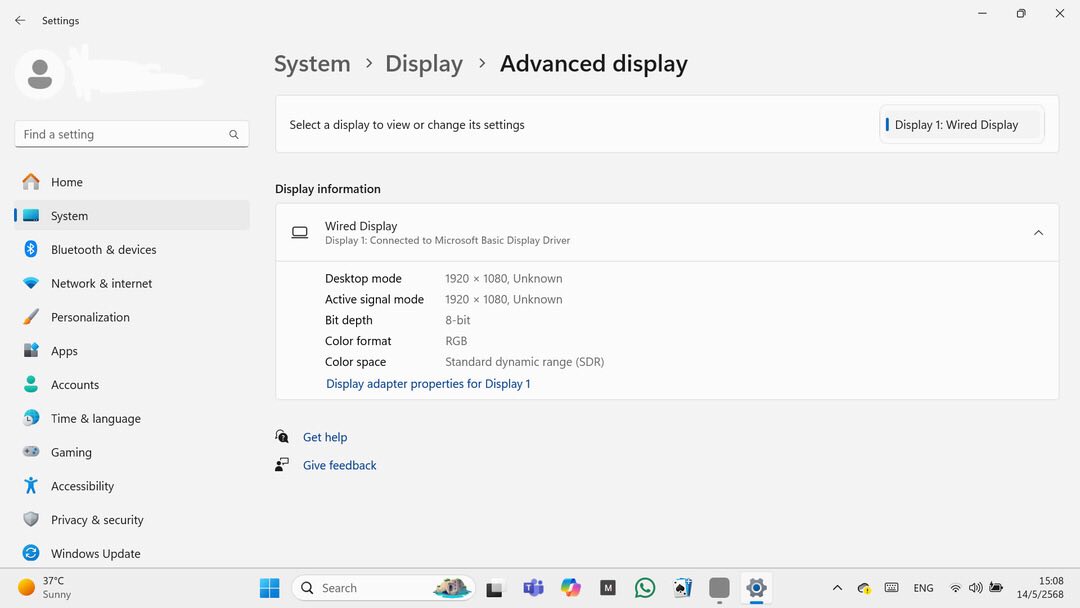This screenshot has width=1080, height=608.
Task: Open the user profile avatar
Action: 40,74
